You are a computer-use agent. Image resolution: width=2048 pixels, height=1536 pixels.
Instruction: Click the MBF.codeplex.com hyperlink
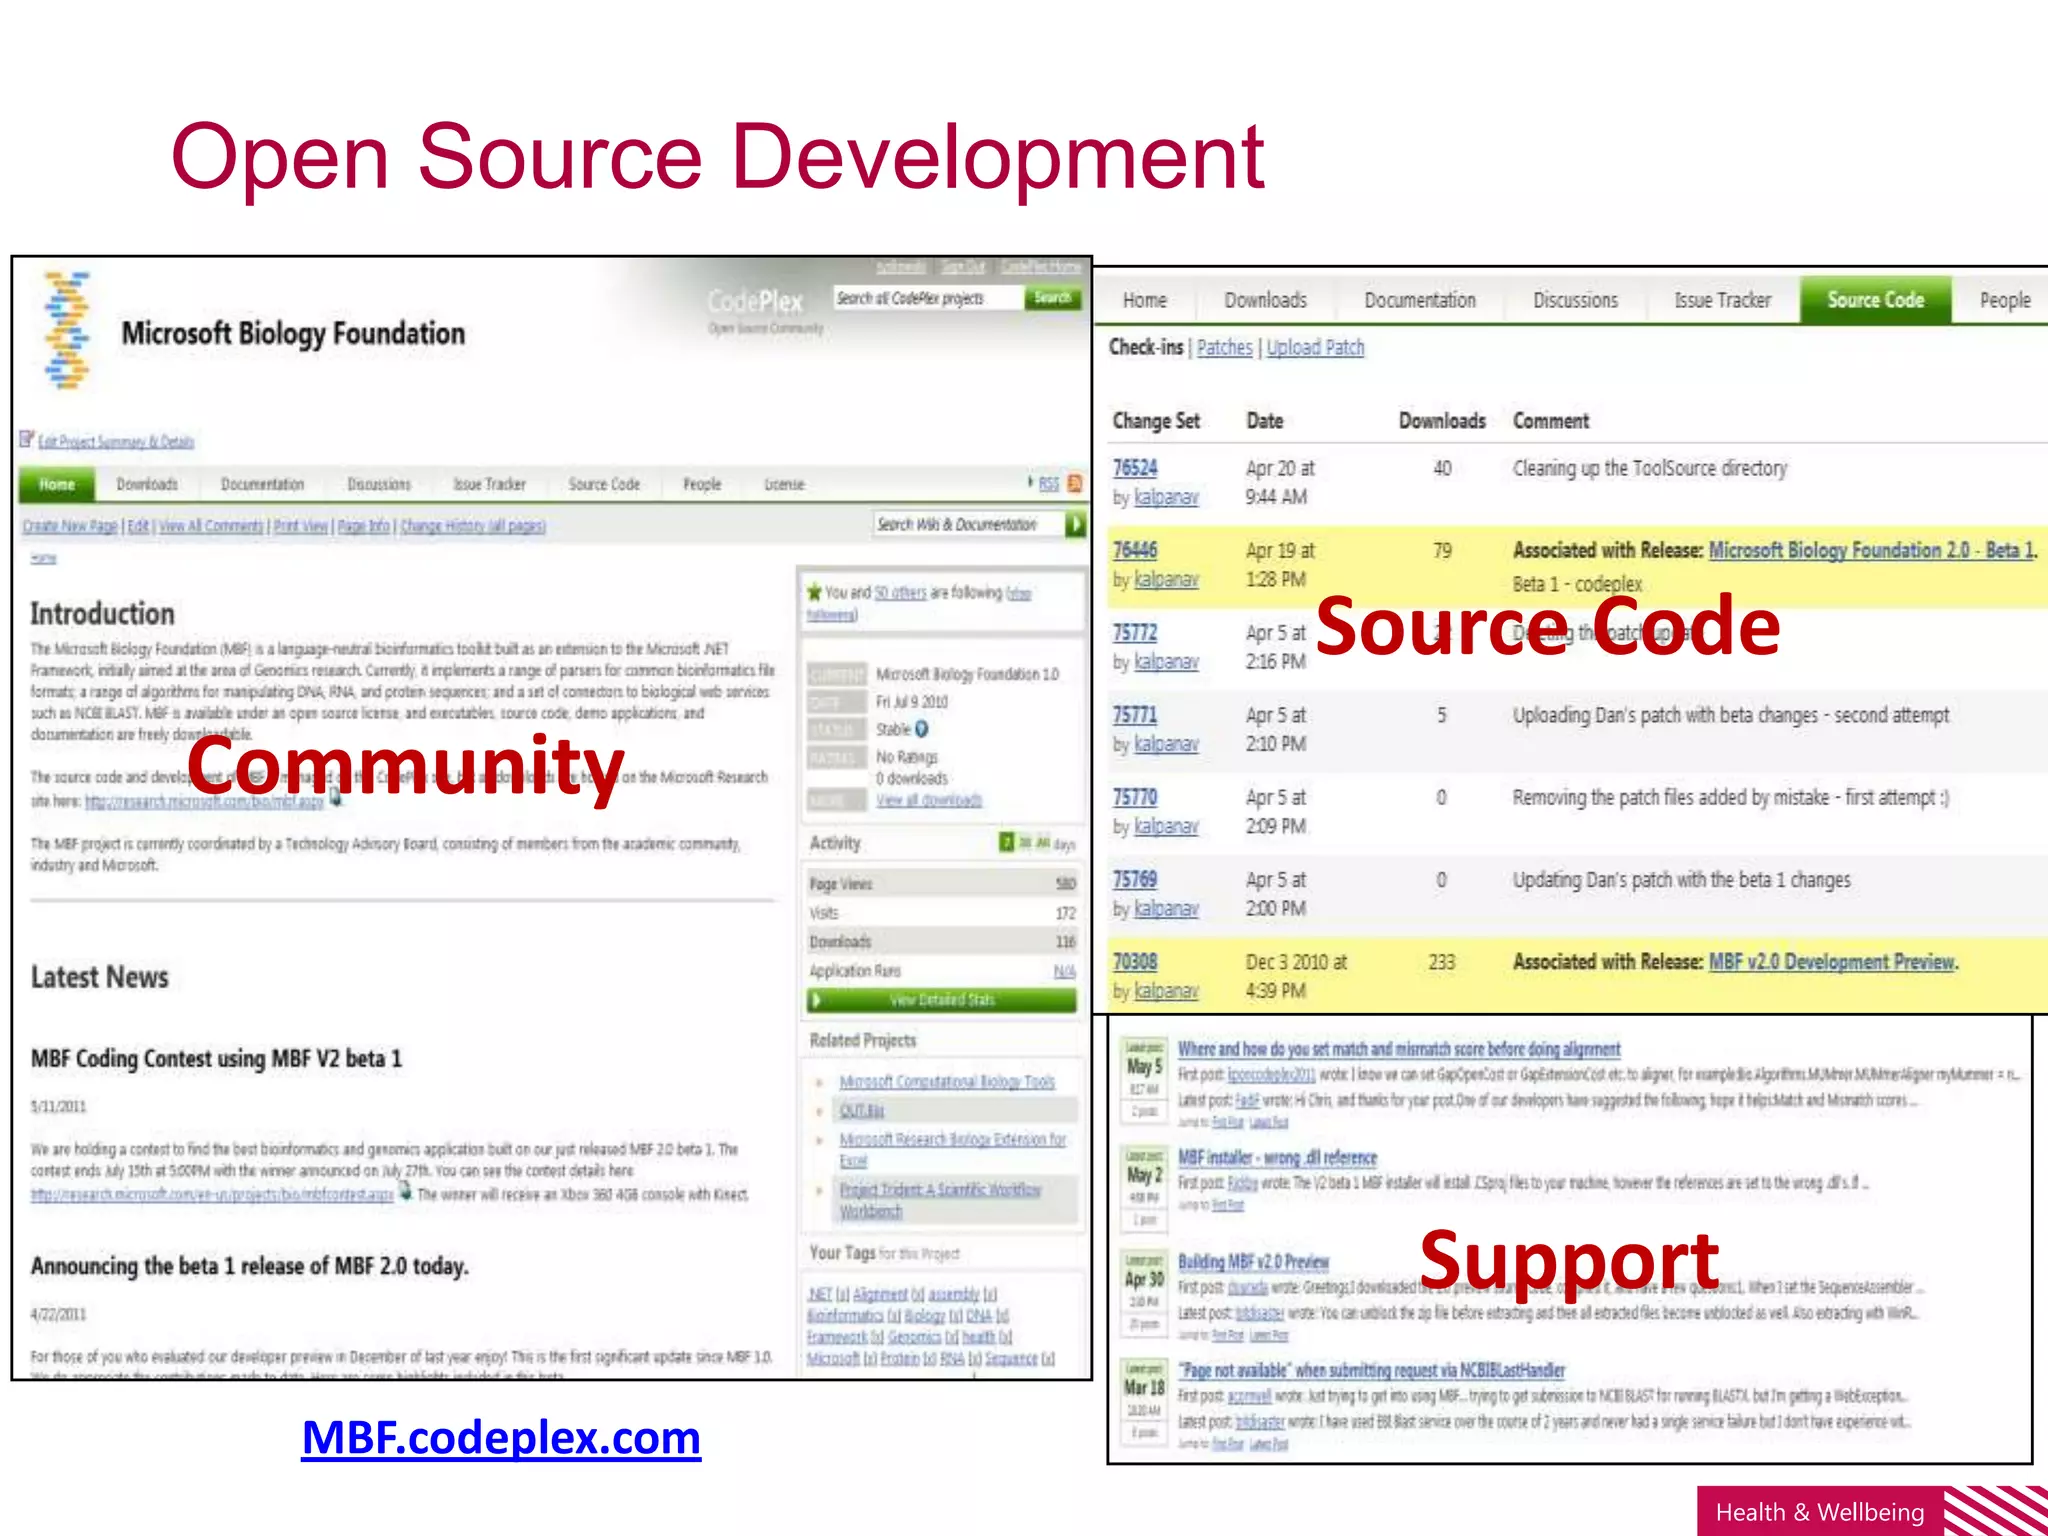501,1438
